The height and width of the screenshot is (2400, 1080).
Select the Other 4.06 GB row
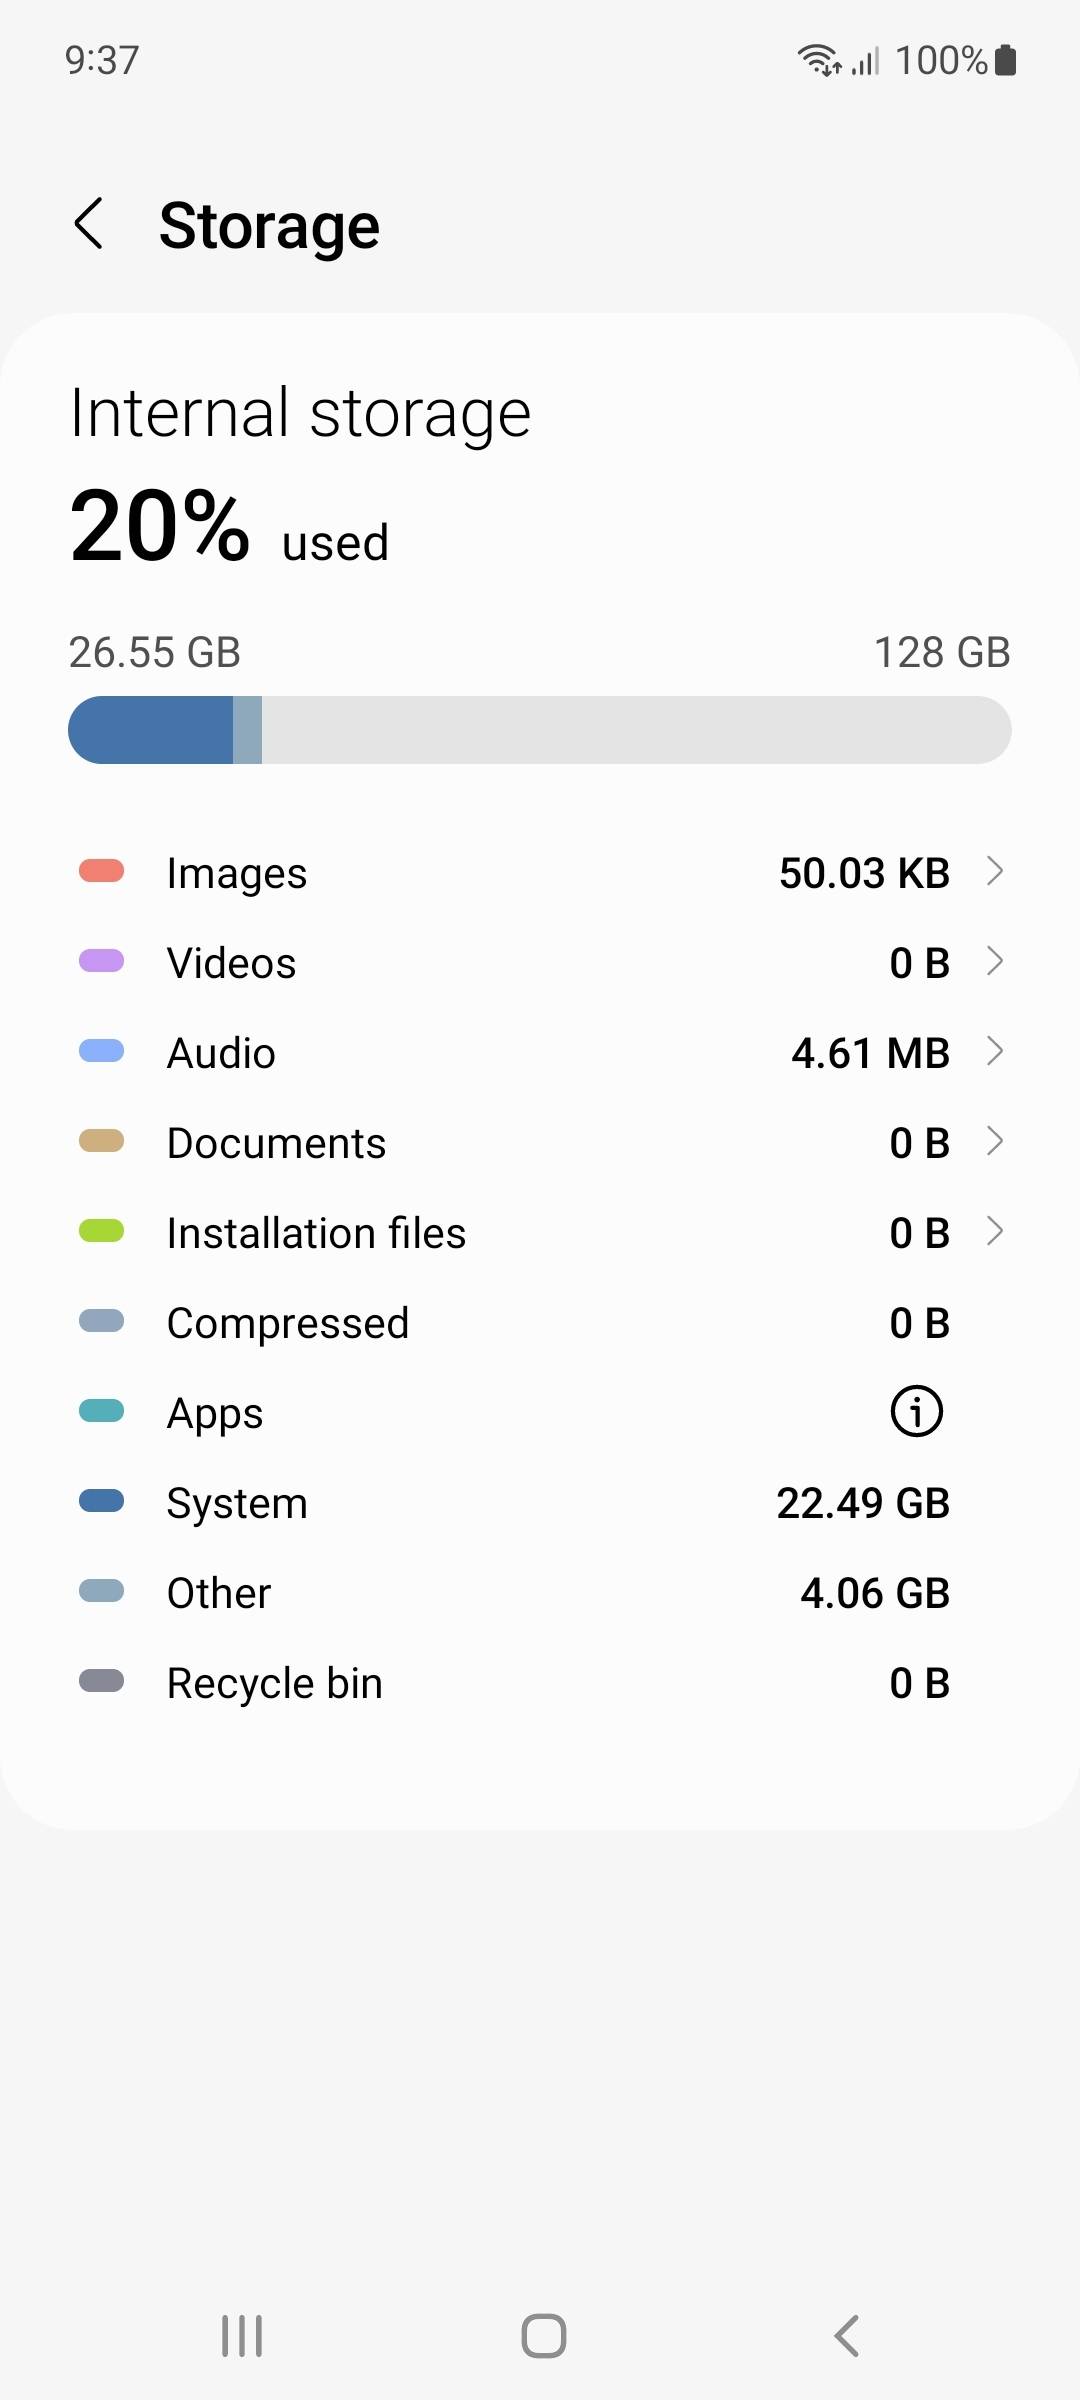(x=540, y=1592)
